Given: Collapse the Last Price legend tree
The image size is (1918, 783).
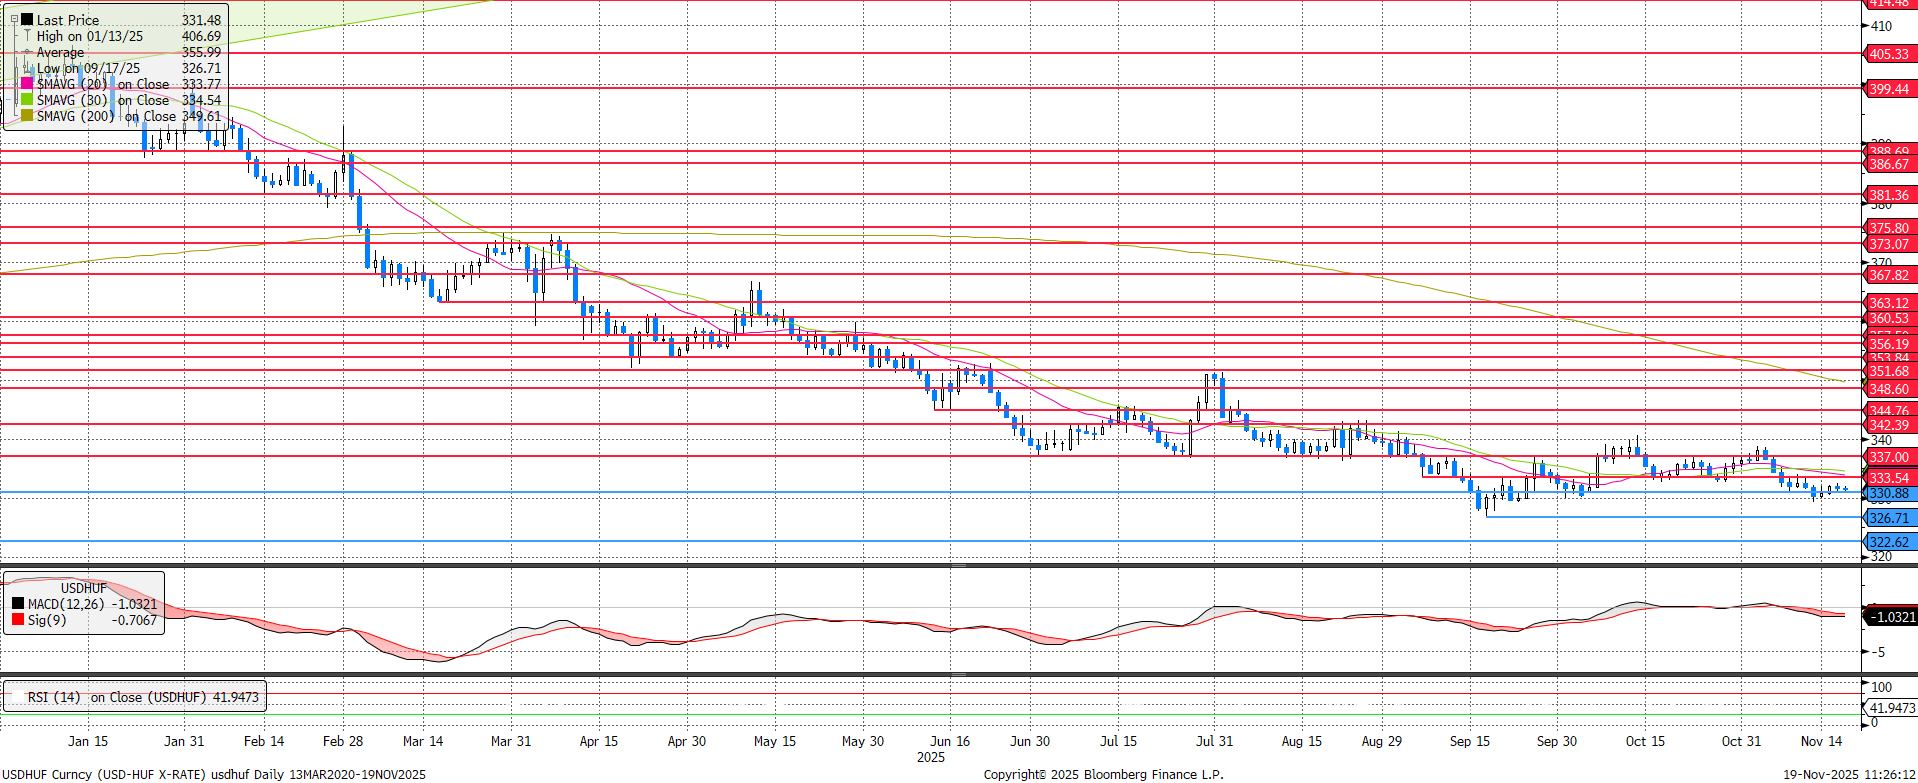Looking at the screenshot, I should 14,20.
